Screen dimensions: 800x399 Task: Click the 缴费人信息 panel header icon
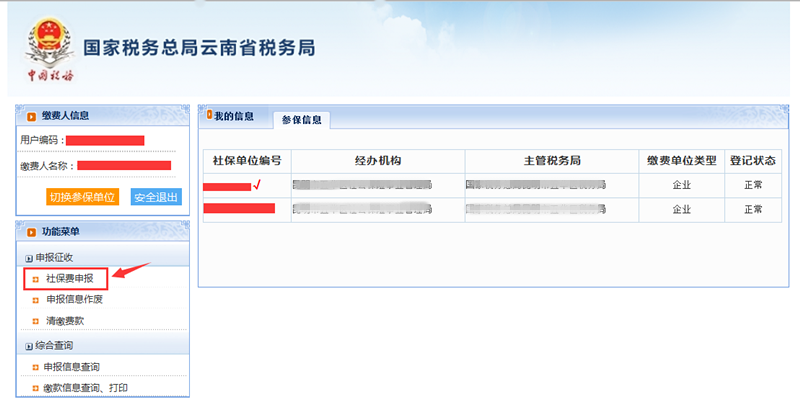tap(32, 117)
